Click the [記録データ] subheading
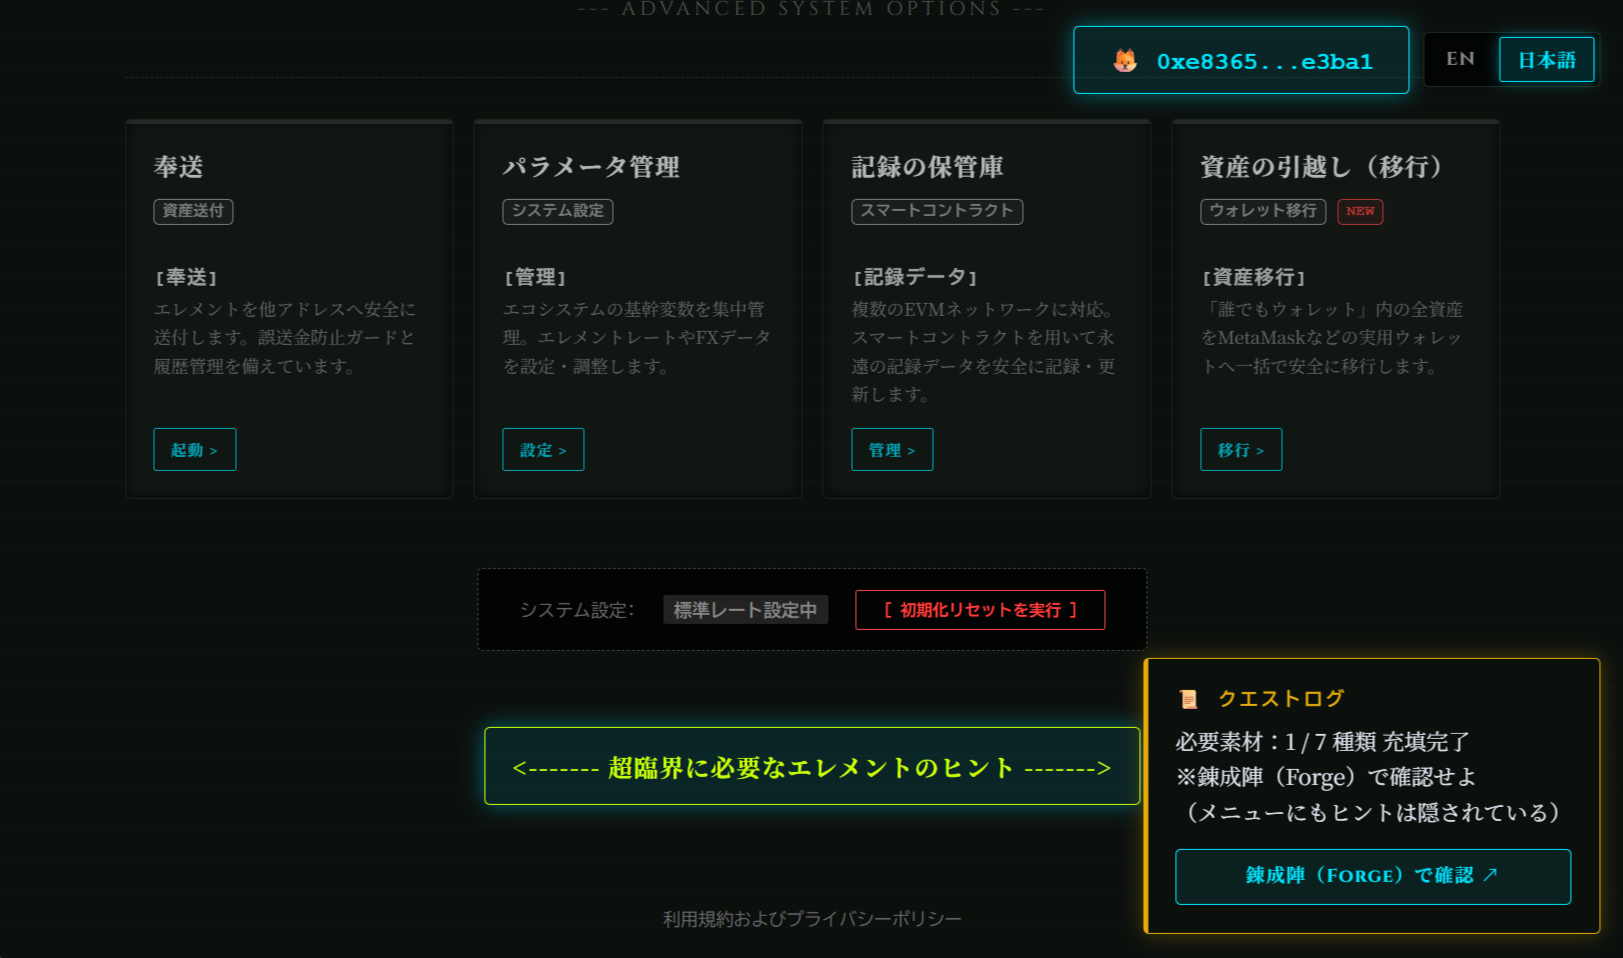This screenshot has width=1623, height=958. [914, 277]
